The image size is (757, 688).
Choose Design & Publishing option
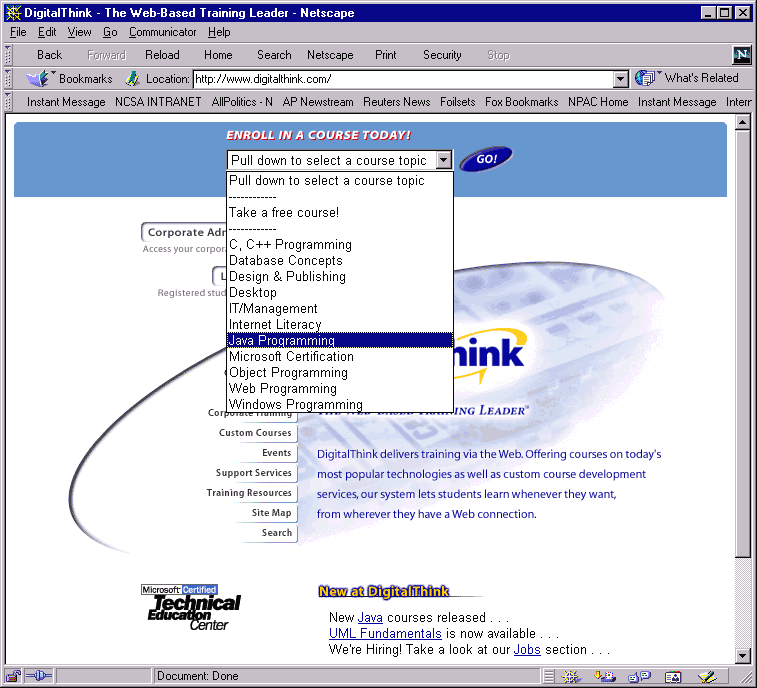tap(340, 276)
